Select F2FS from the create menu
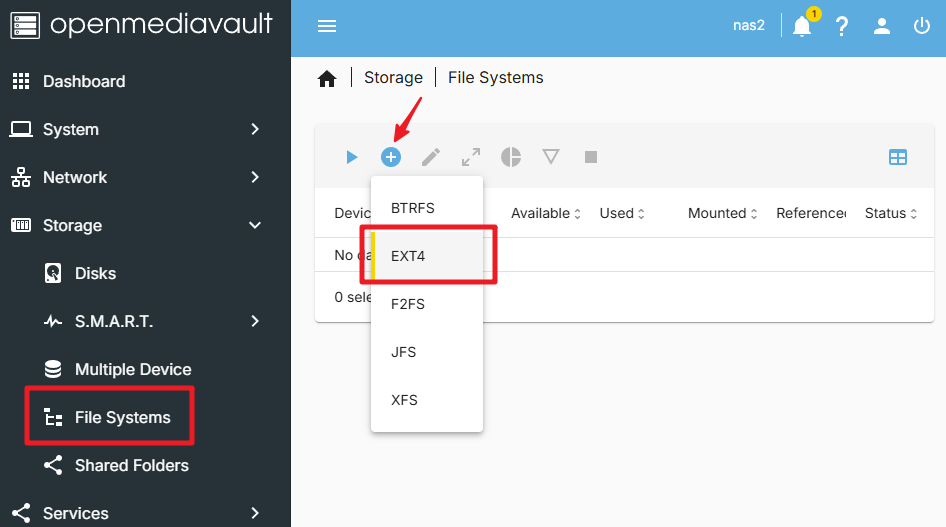The width and height of the screenshot is (946, 527). click(427, 304)
